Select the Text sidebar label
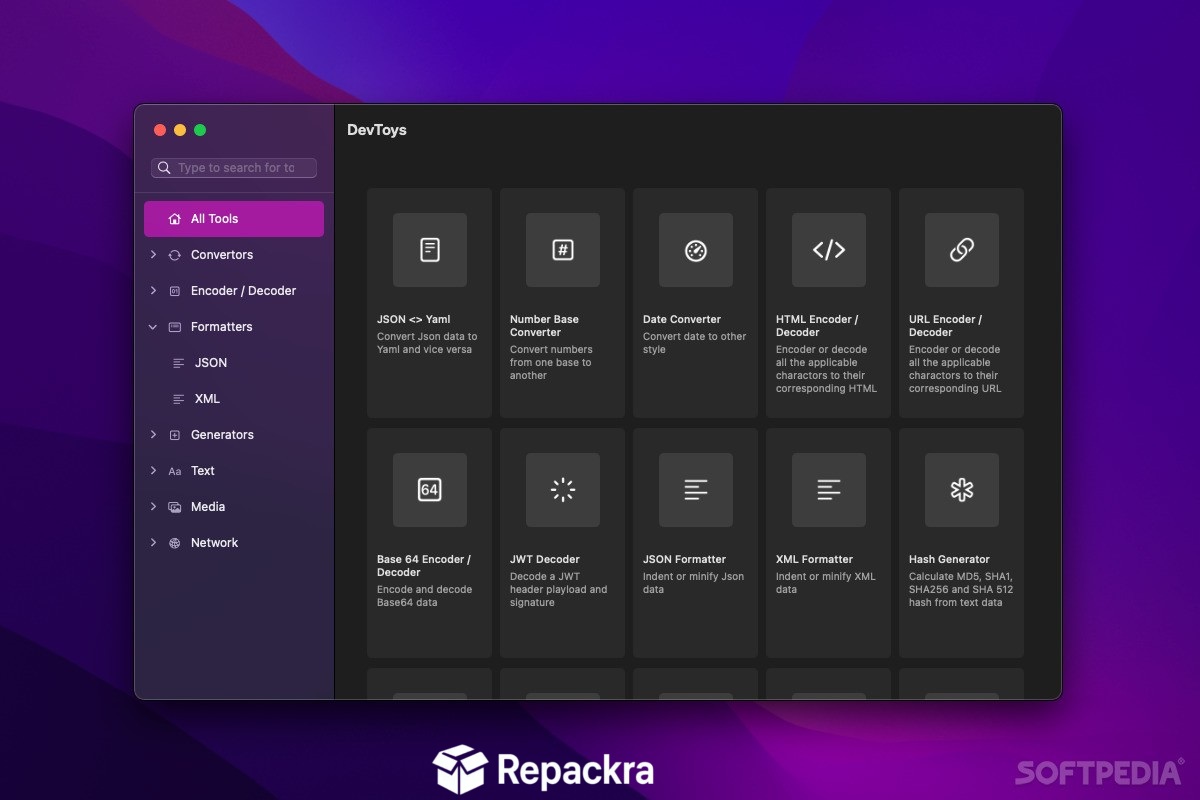Image resolution: width=1200 pixels, height=800 pixels. tap(203, 471)
